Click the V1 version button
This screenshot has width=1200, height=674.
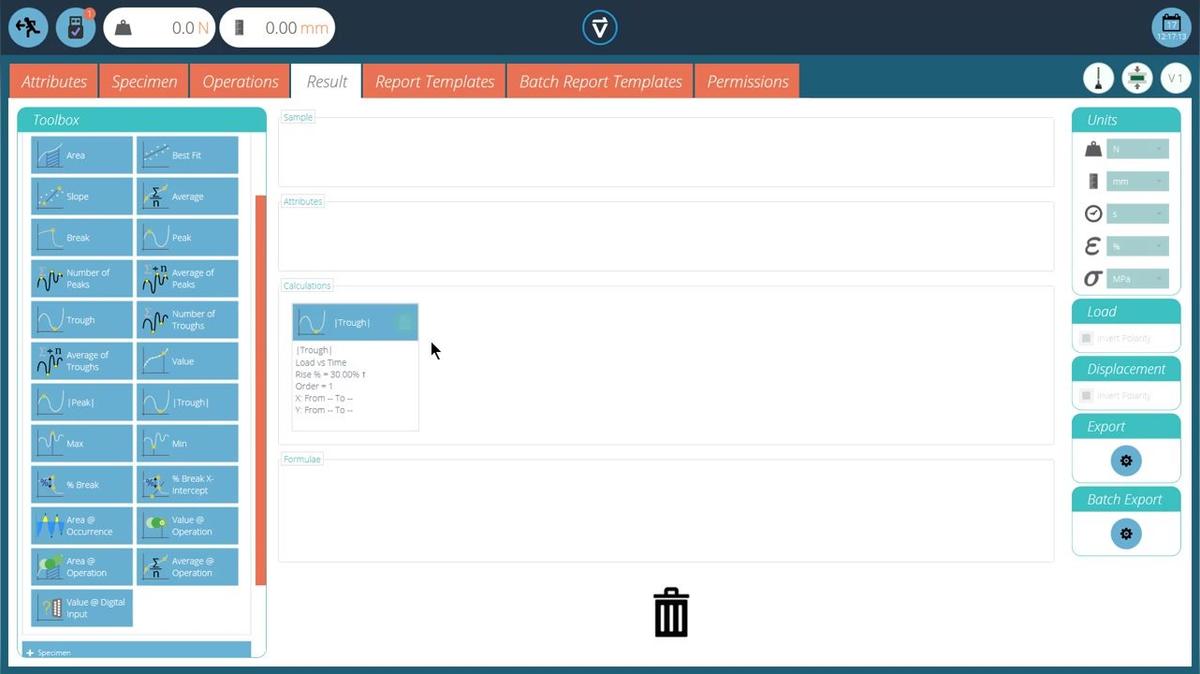[1175, 78]
